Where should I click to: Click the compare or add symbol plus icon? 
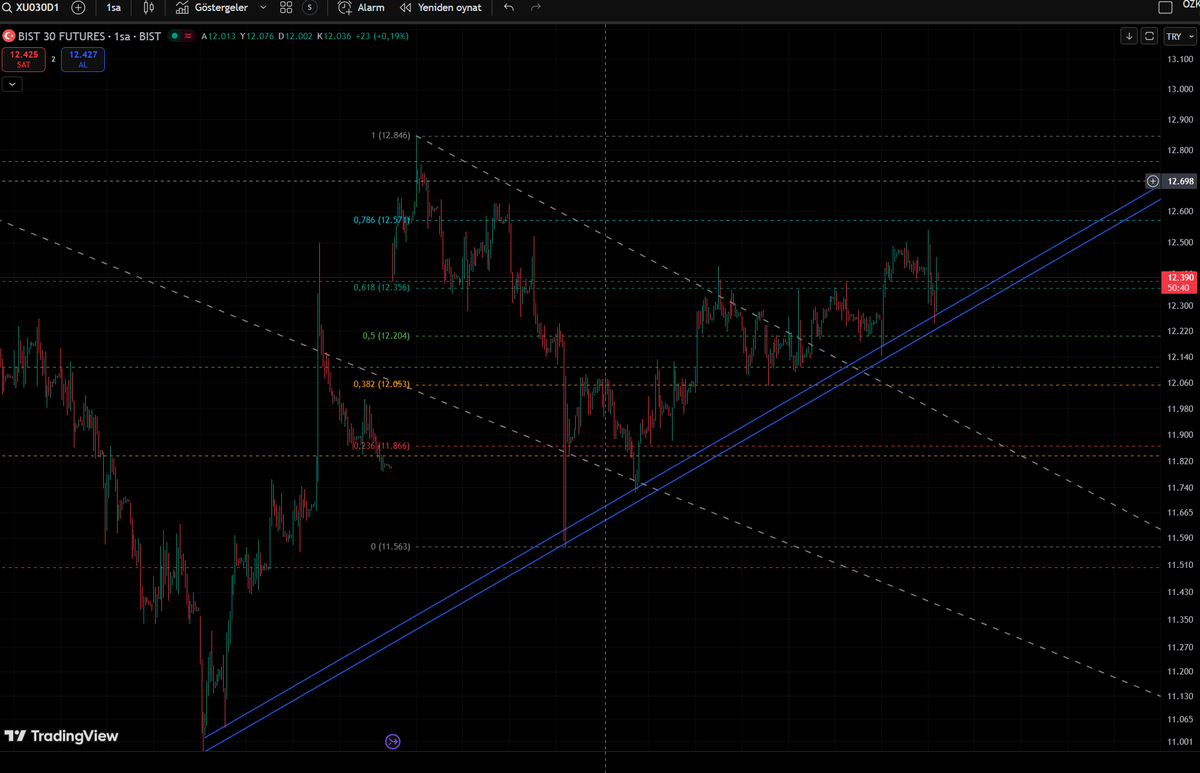pos(78,7)
